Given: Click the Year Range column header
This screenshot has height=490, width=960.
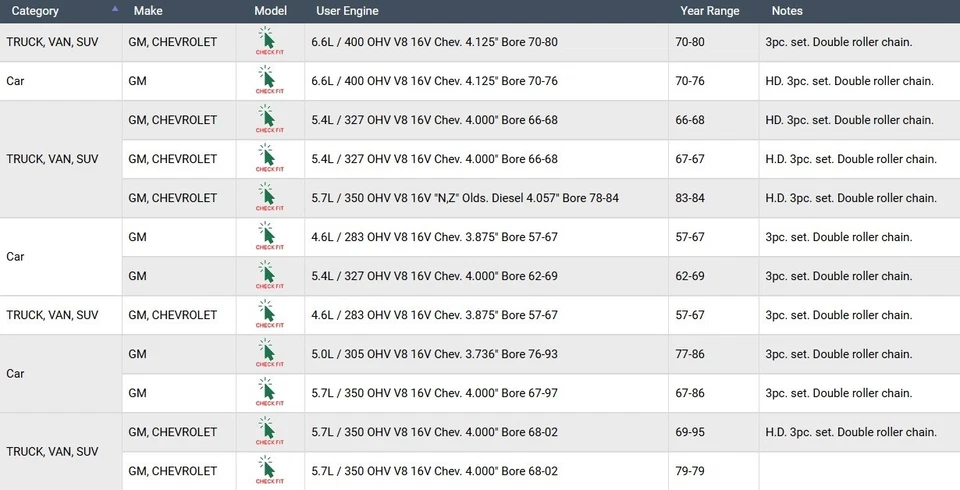Looking at the screenshot, I should click(709, 11).
